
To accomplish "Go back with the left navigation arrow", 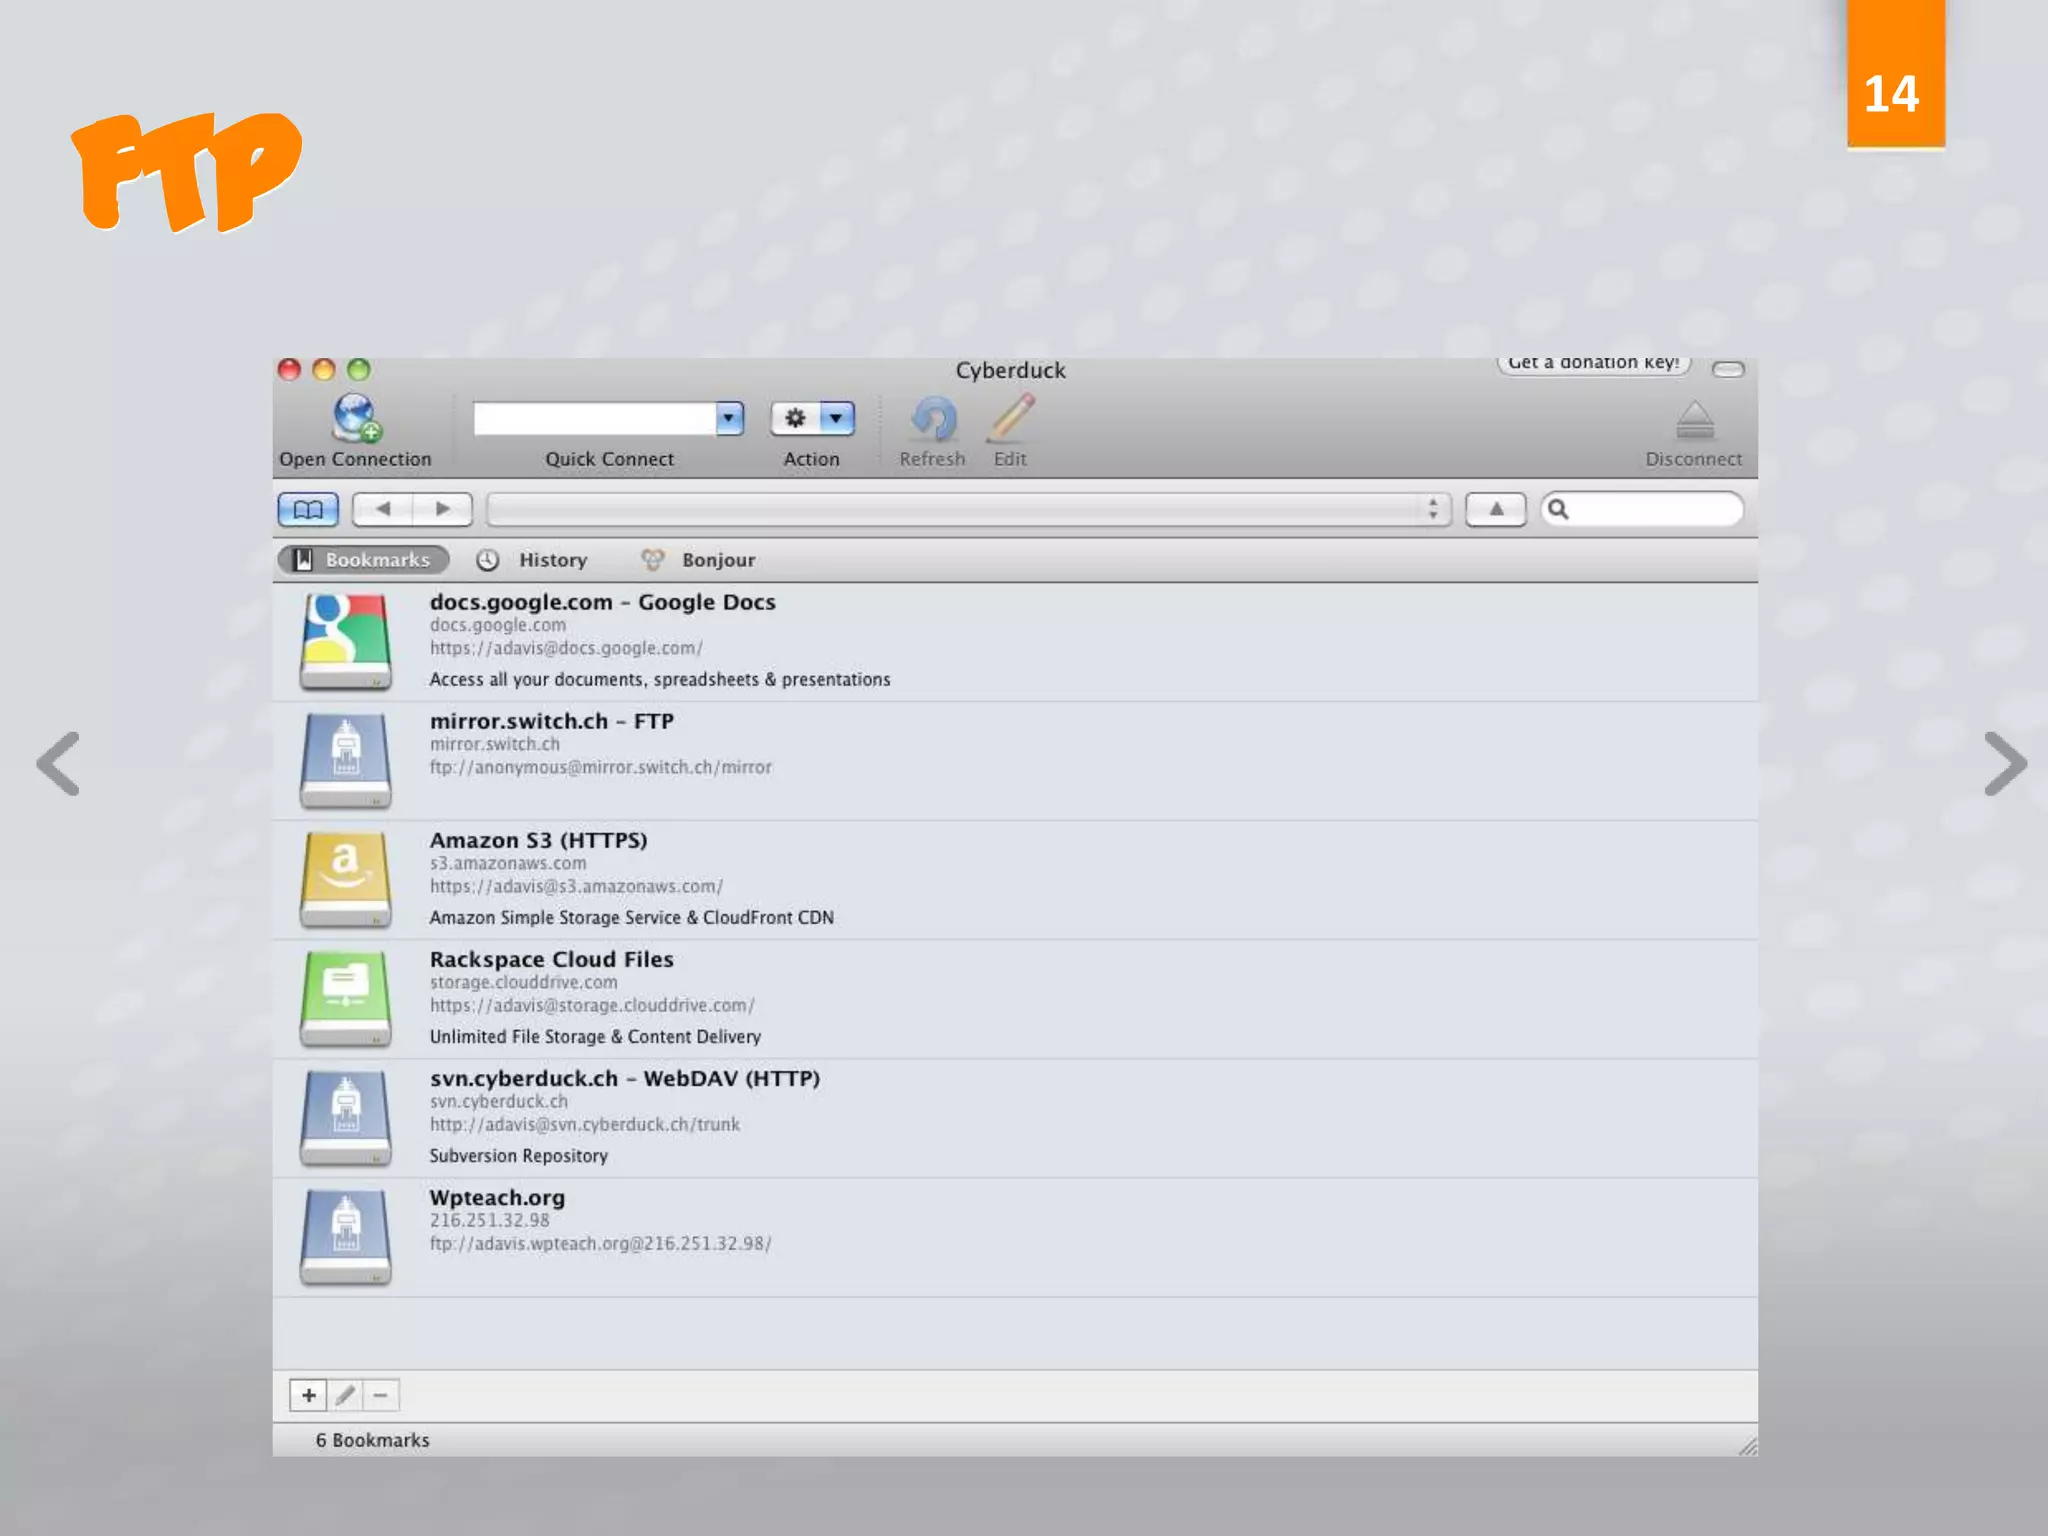I will pyautogui.click(x=383, y=509).
